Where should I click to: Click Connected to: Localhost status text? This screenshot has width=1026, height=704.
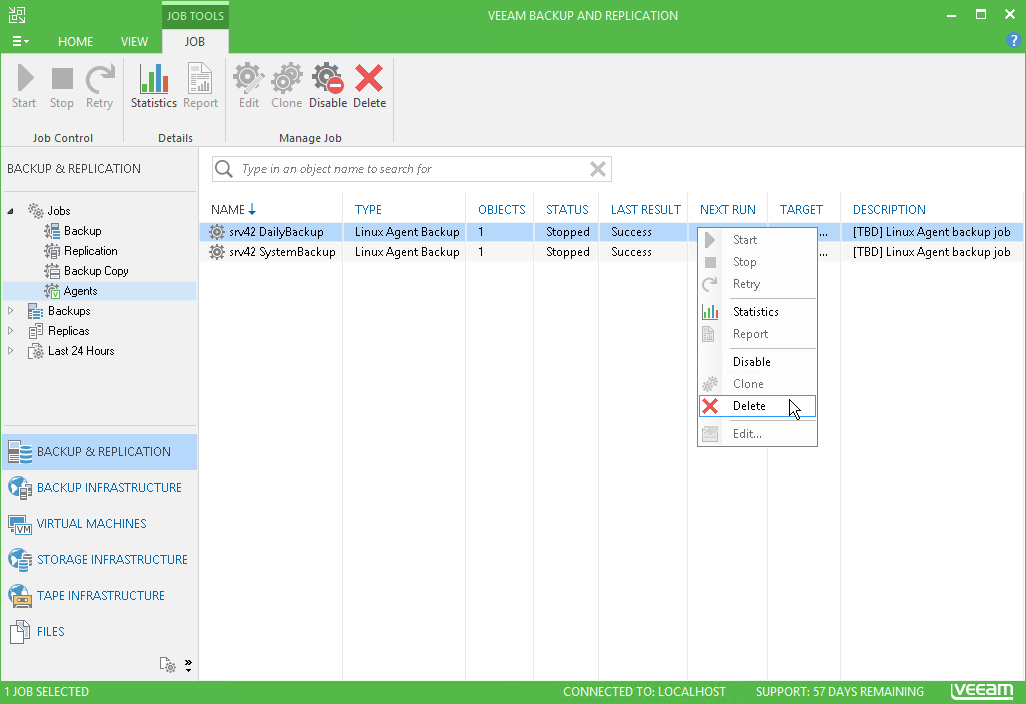click(645, 692)
